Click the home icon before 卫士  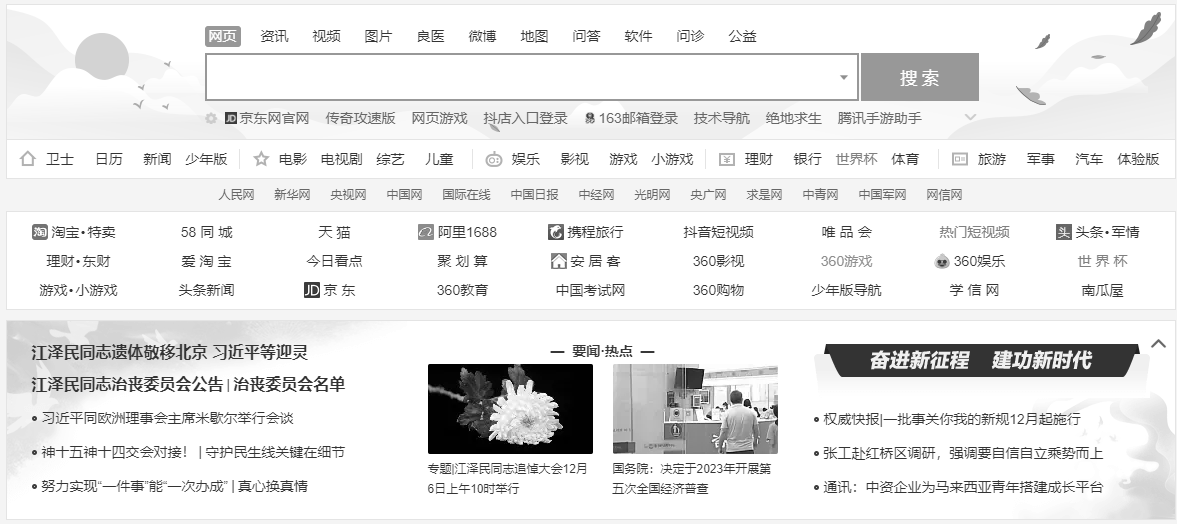(28, 159)
